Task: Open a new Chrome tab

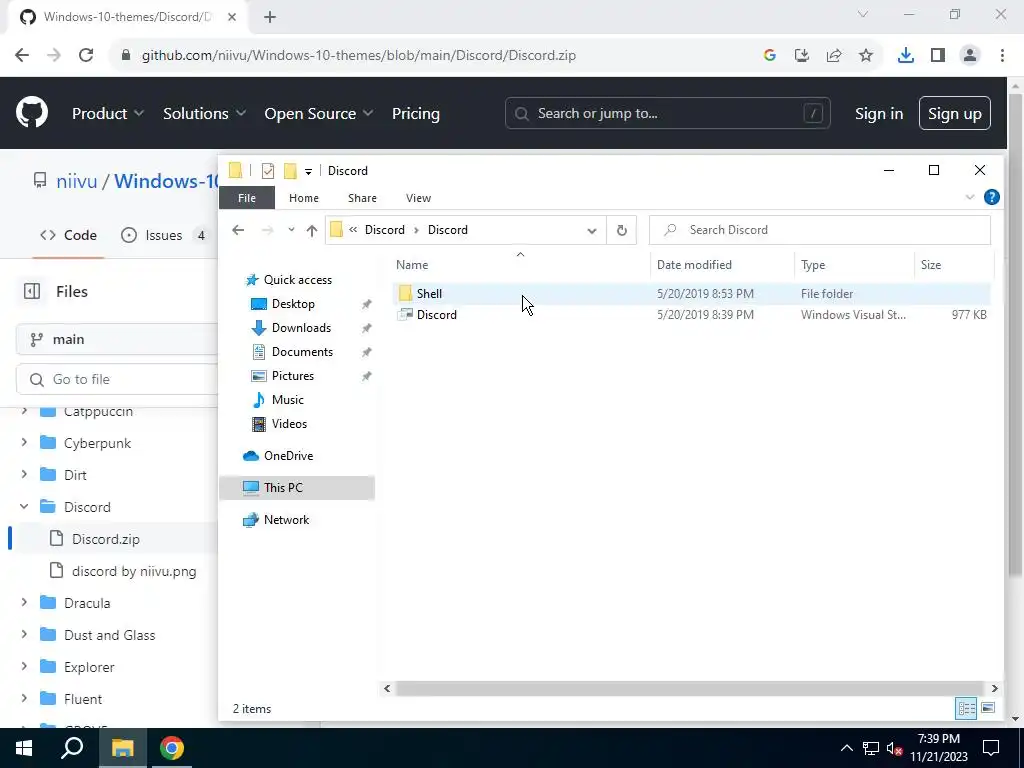Action: [270, 17]
